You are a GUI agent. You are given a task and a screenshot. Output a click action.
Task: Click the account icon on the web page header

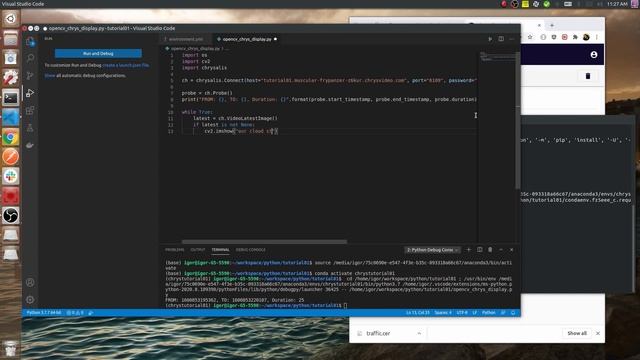click(x=593, y=55)
